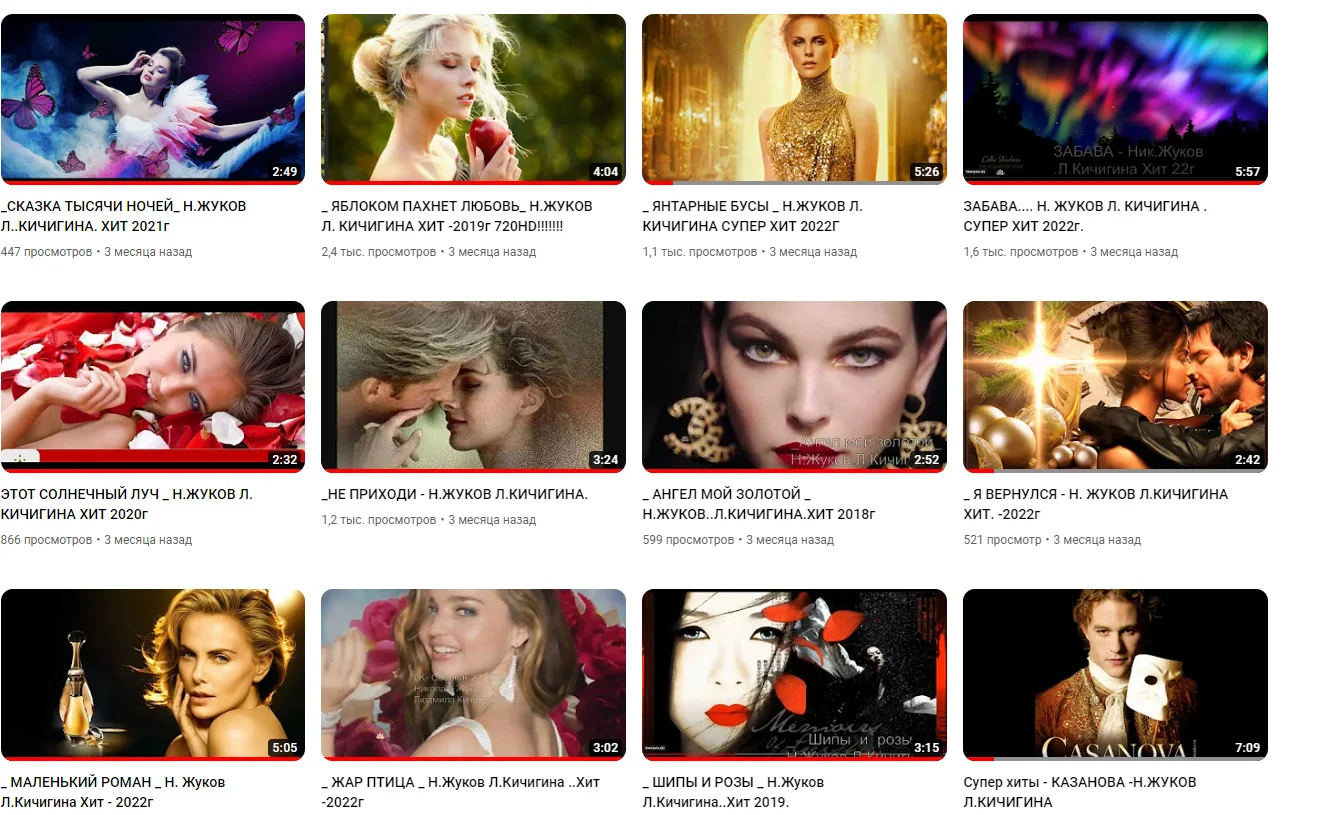This screenshot has width=1338, height=815.
Task: Play the rose petals video thumbnail
Action: click(153, 385)
